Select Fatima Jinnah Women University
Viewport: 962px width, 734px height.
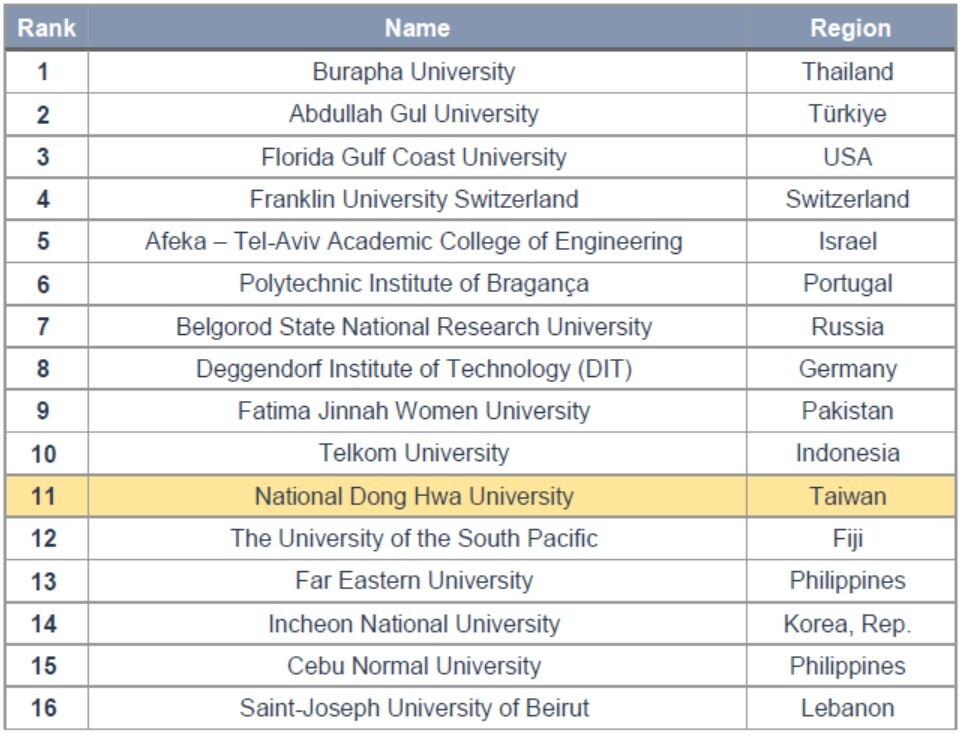coord(414,411)
